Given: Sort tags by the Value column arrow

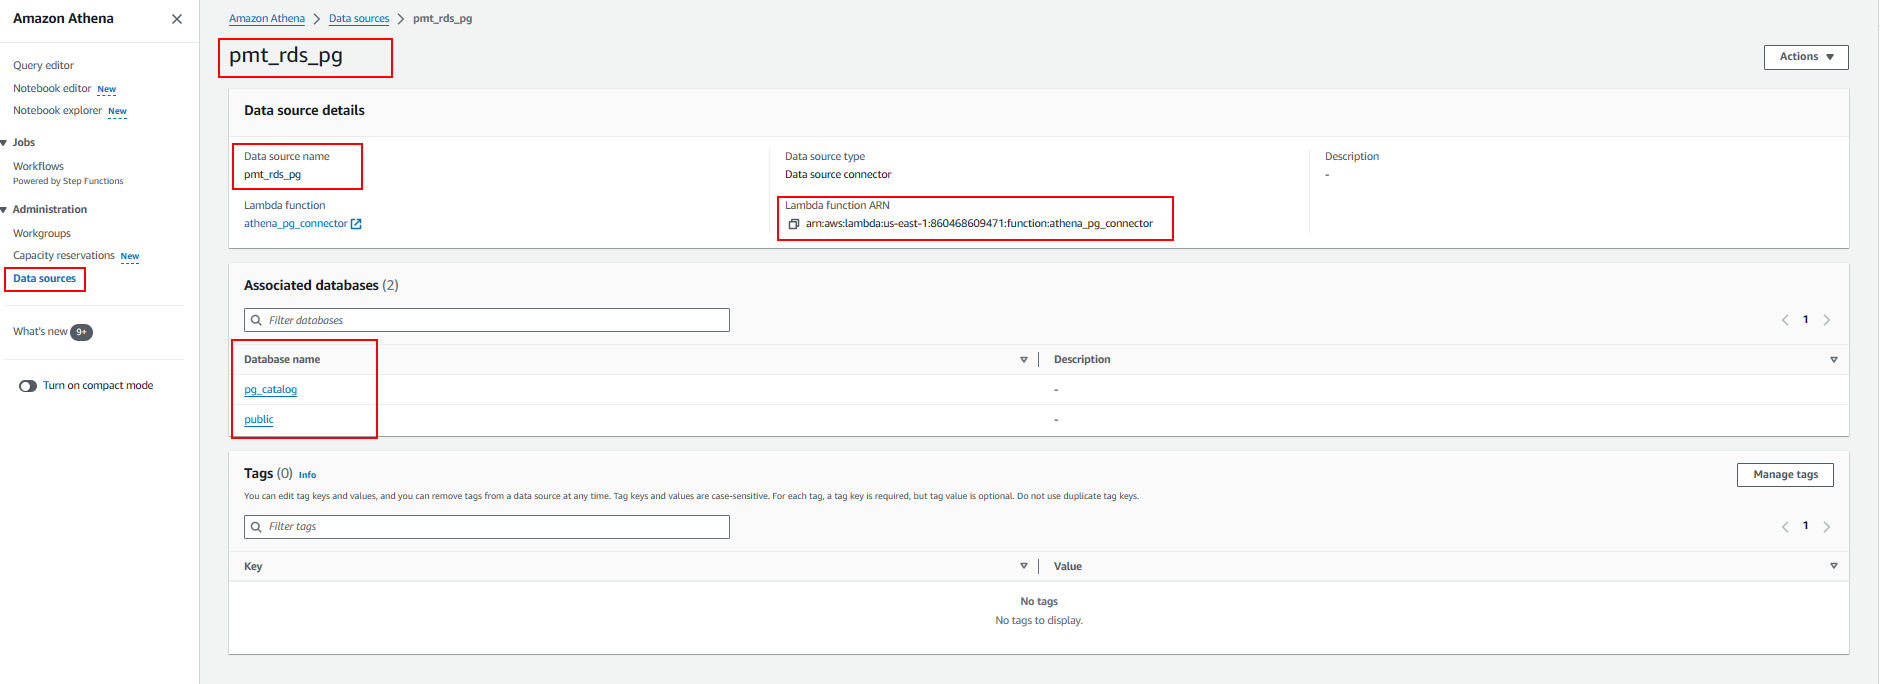Looking at the screenshot, I should click(1834, 566).
